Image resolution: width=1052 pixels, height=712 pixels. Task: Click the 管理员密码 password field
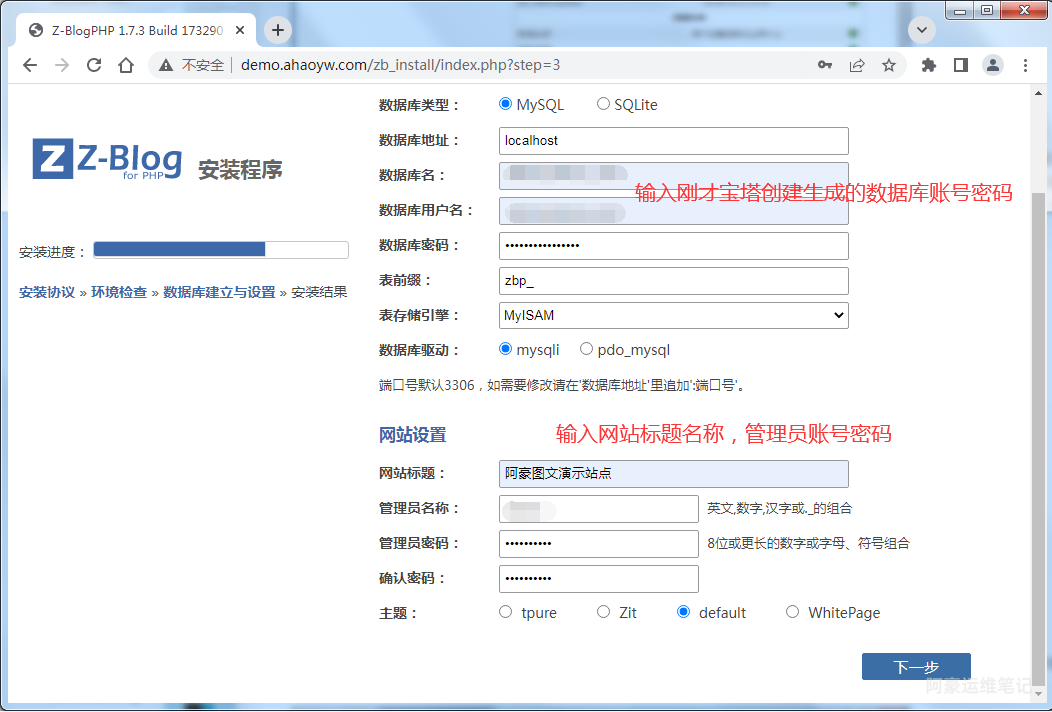598,544
